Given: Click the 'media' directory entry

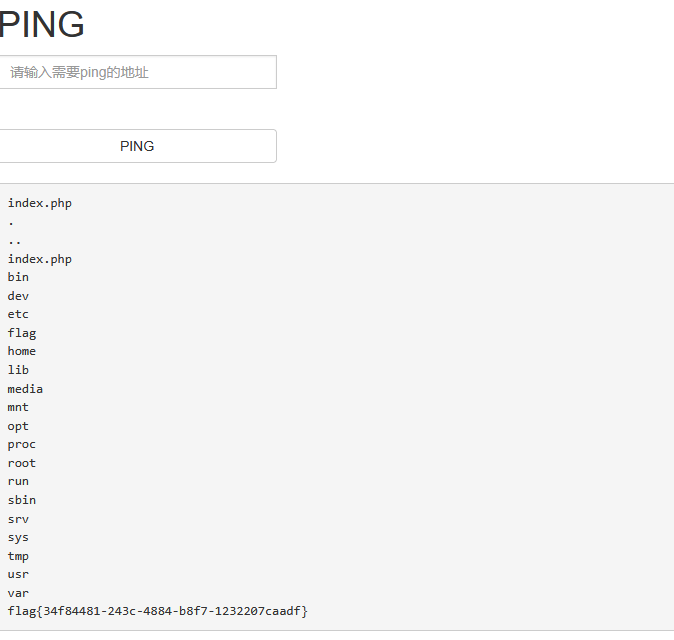Looking at the screenshot, I should click(26, 389).
